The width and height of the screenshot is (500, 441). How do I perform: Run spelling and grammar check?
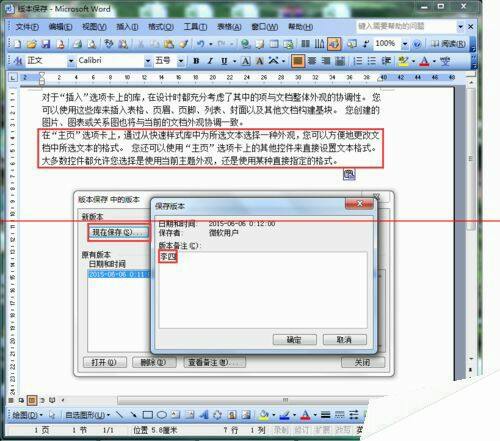click(109, 44)
